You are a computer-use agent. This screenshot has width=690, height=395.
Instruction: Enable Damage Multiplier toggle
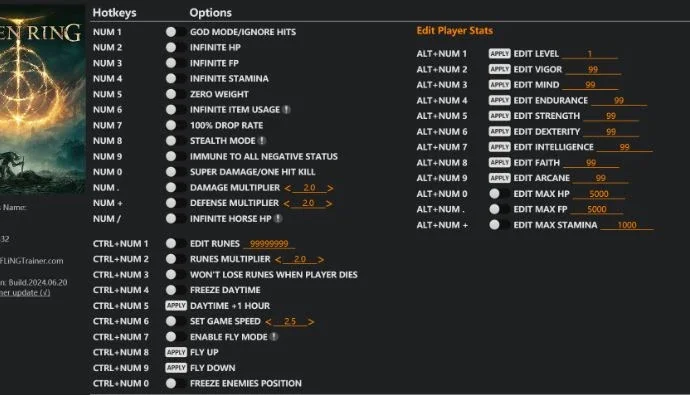pos(176,187)
